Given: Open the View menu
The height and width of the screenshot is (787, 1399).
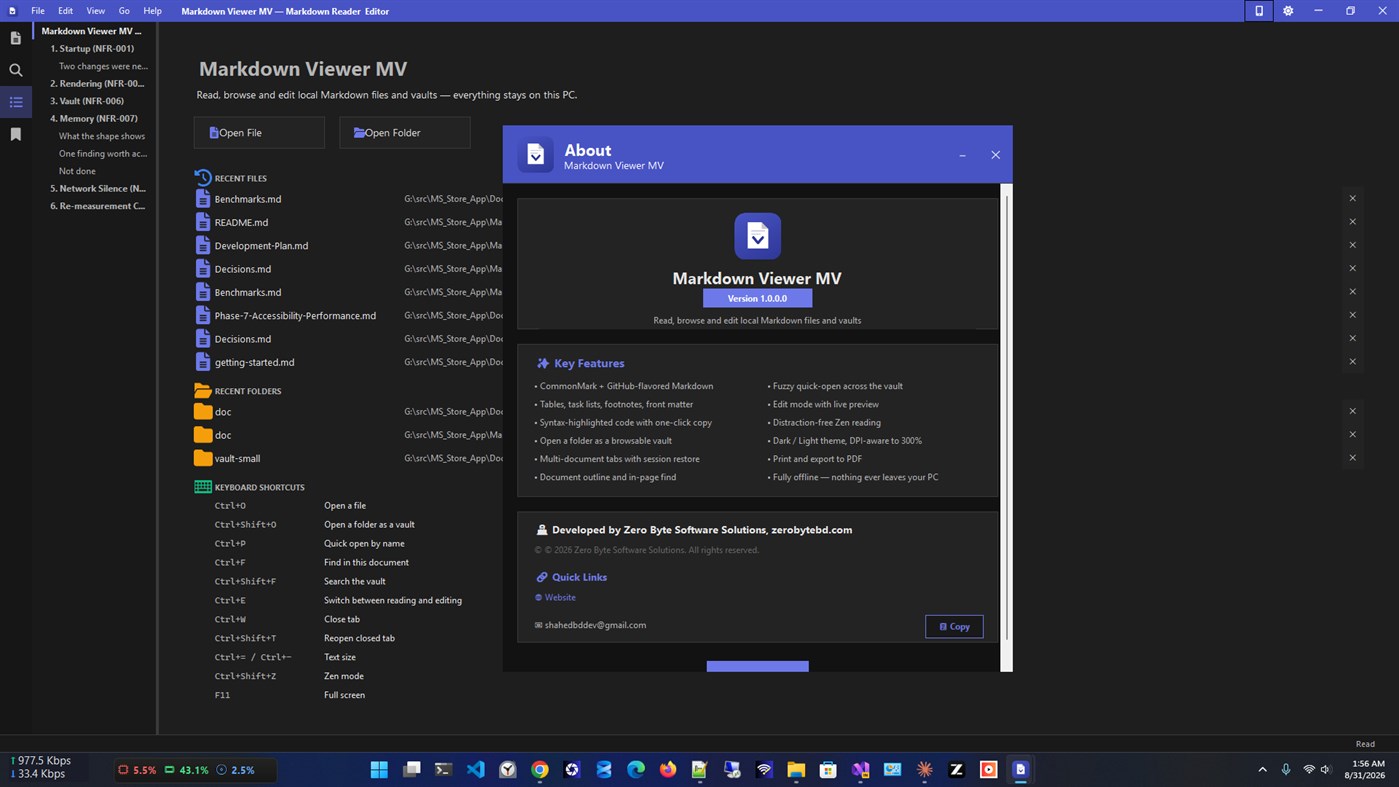Looking at the screenshot, I should 95,11.
